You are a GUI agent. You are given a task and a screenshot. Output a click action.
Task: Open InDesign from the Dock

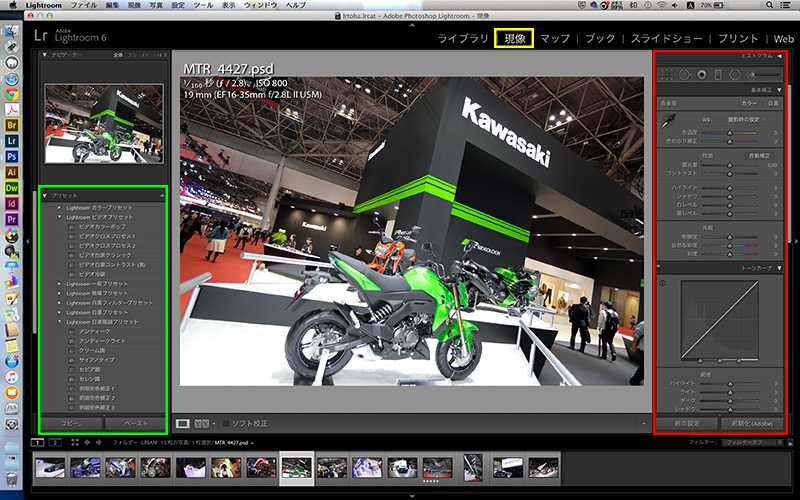pyautogui.click(x=12, y=204)
